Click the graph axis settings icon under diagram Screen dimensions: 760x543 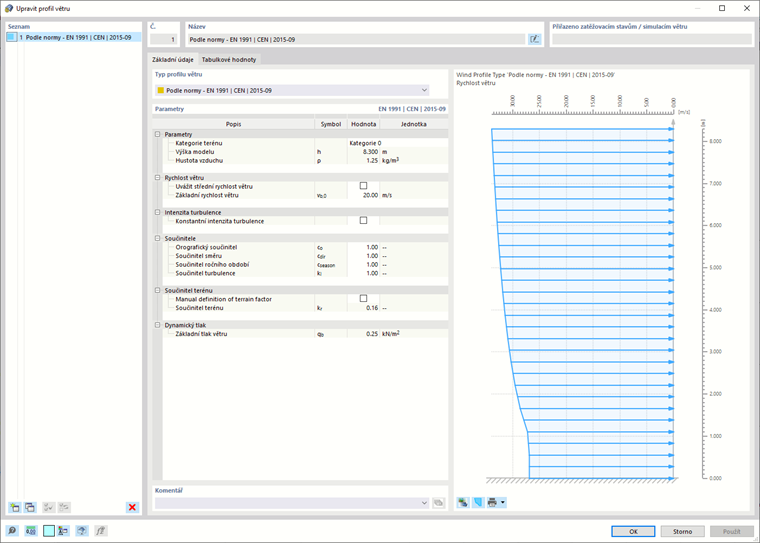463,502
